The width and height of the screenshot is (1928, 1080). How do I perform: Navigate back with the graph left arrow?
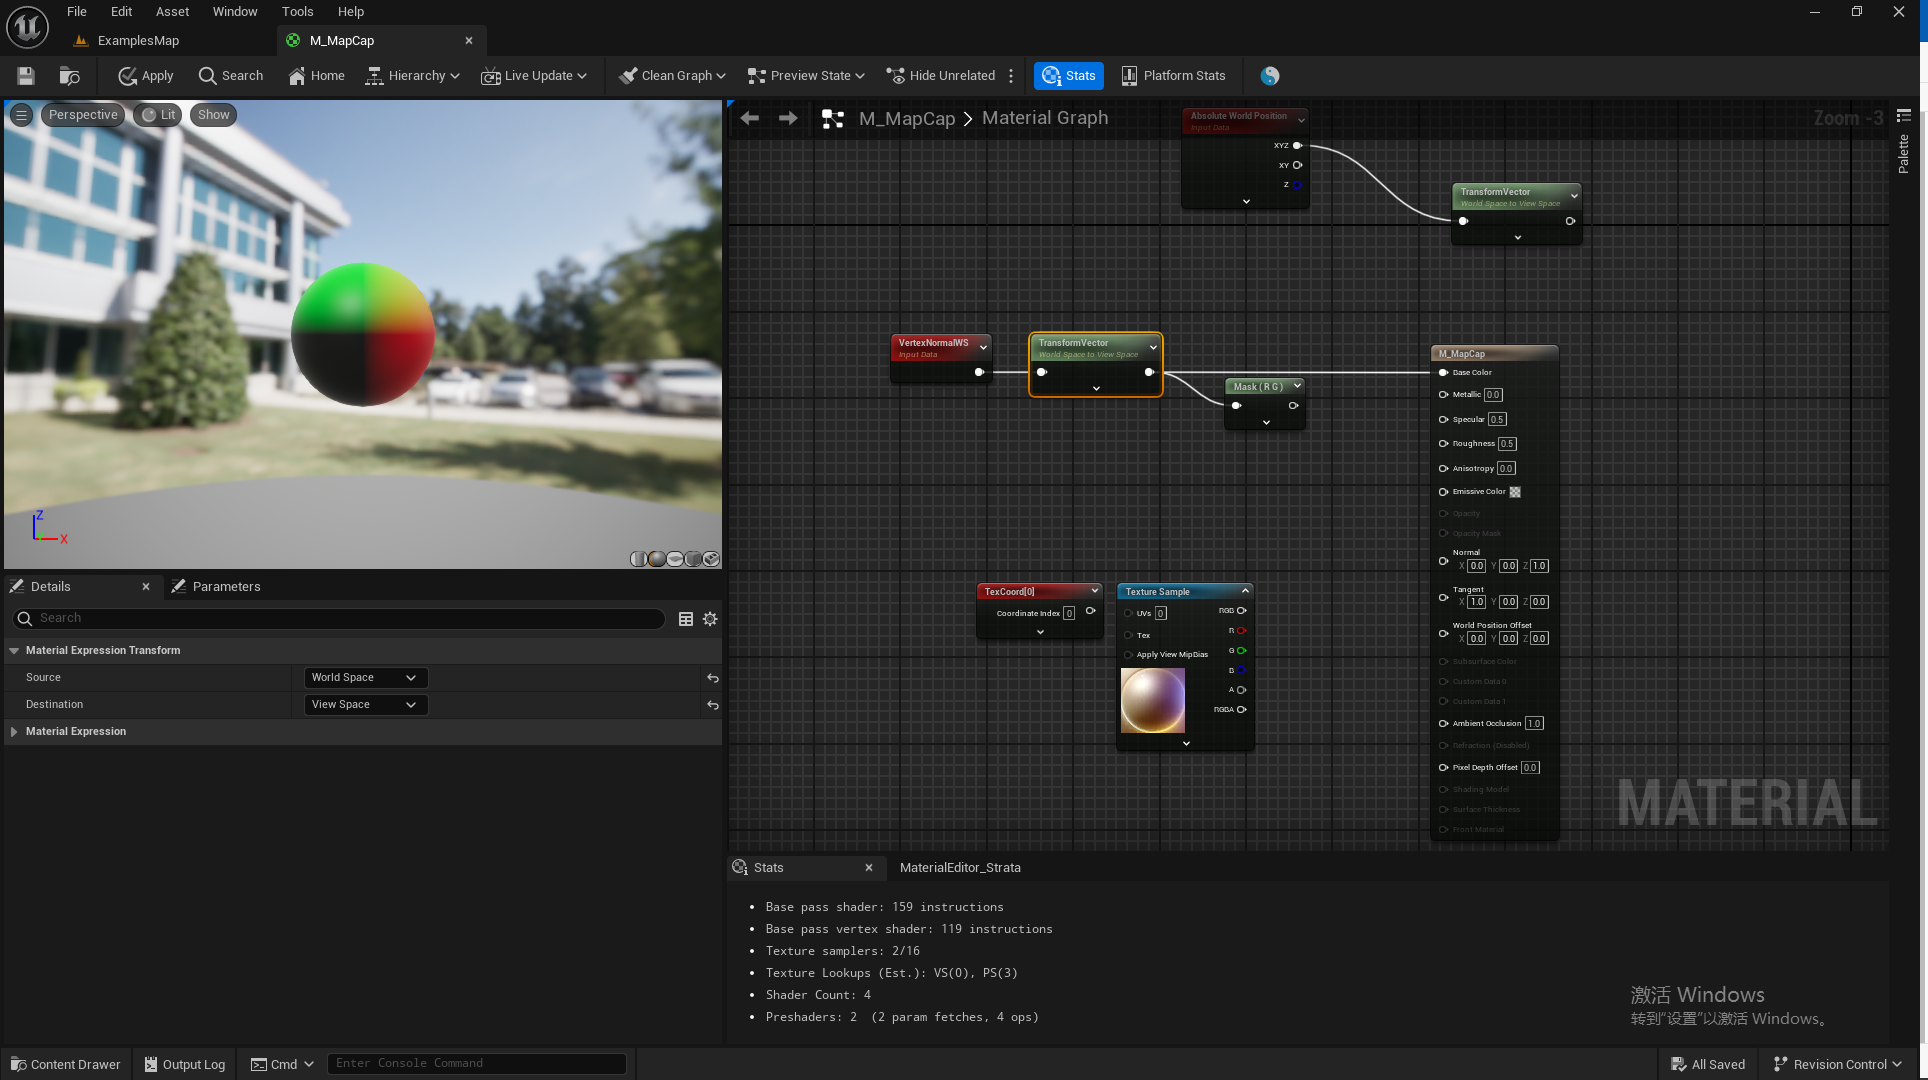(750, 118)
